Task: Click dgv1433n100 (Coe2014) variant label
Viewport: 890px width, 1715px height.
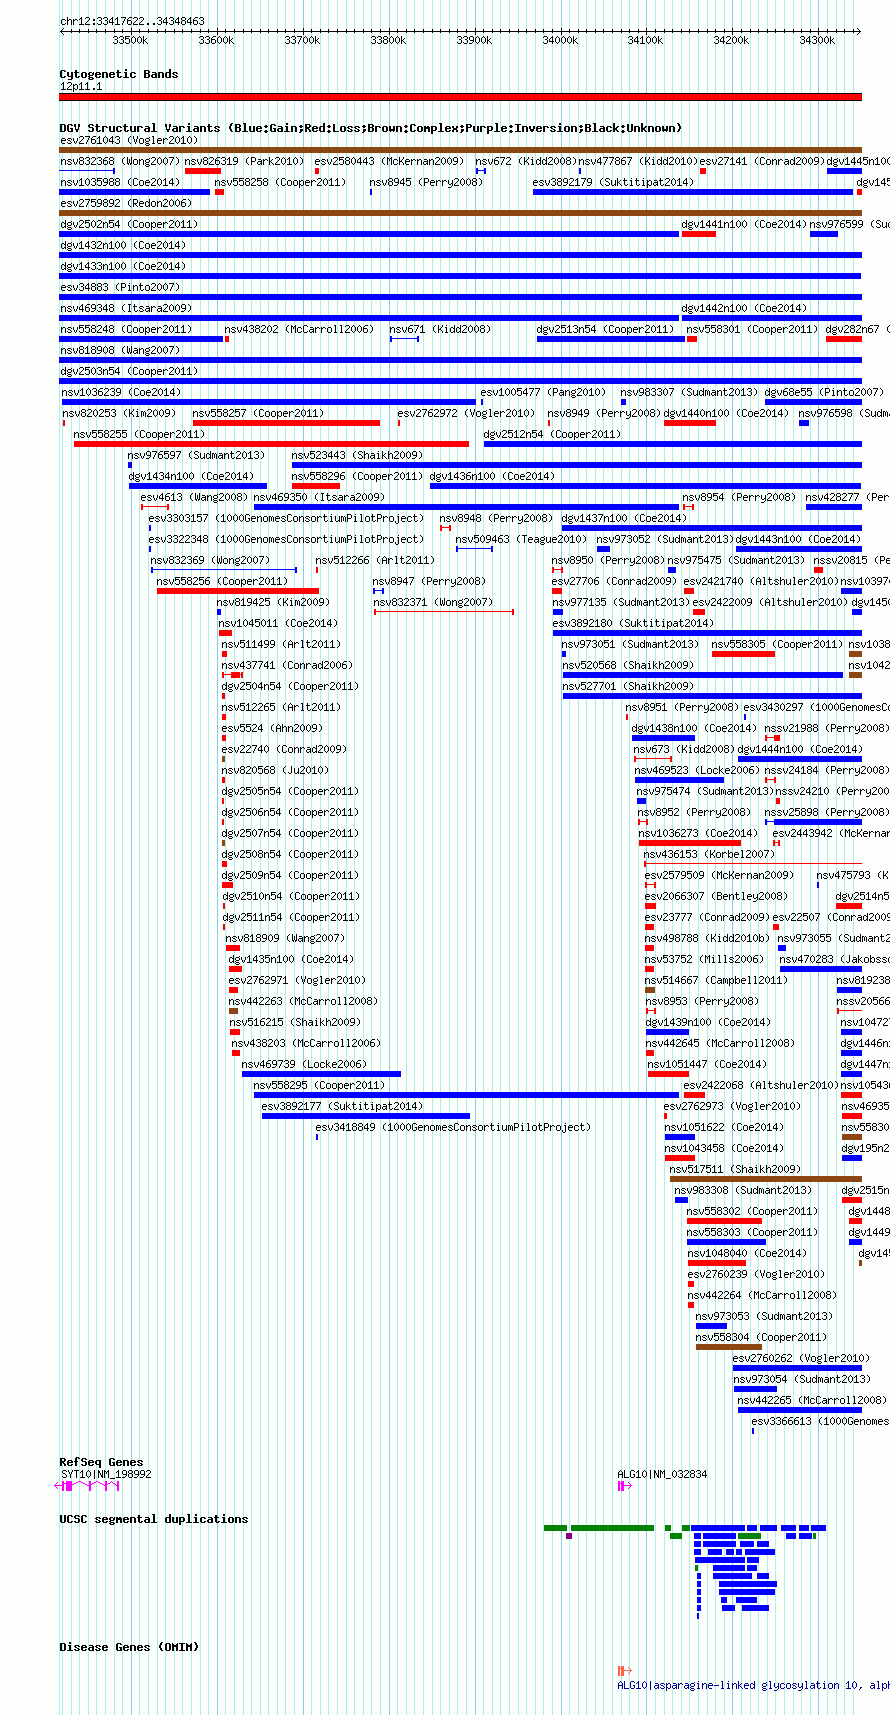Action: click(x=123, y=266)
